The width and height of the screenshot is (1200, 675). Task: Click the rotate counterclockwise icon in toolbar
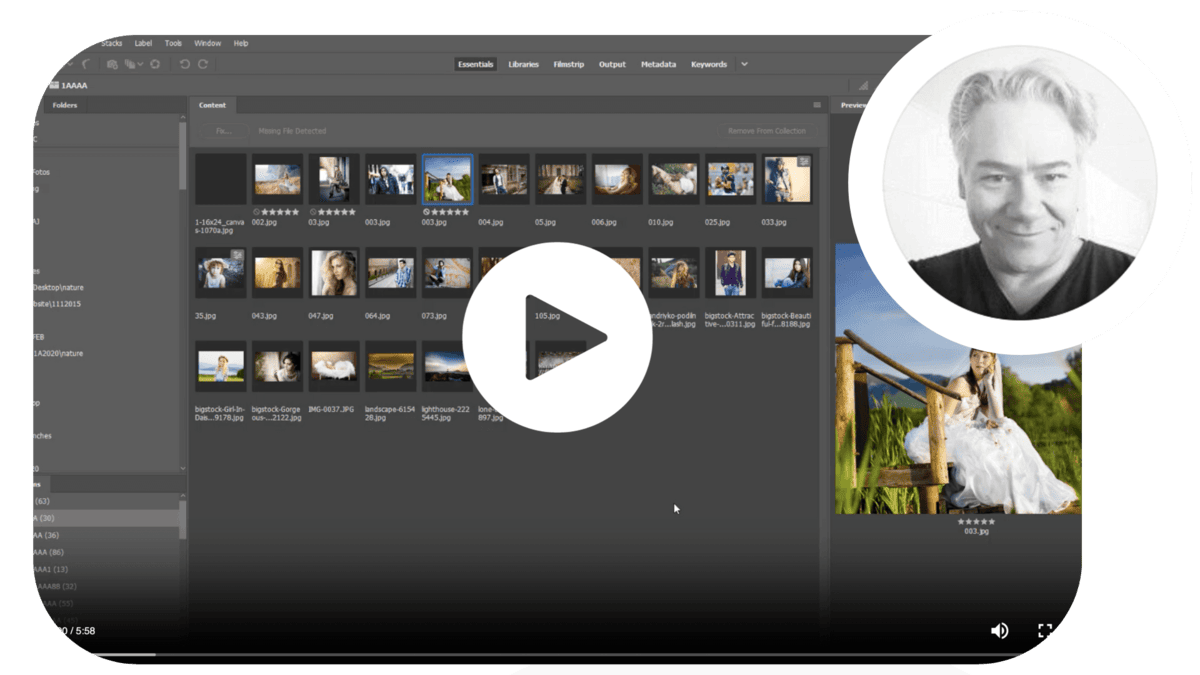[x=184, y=64]
